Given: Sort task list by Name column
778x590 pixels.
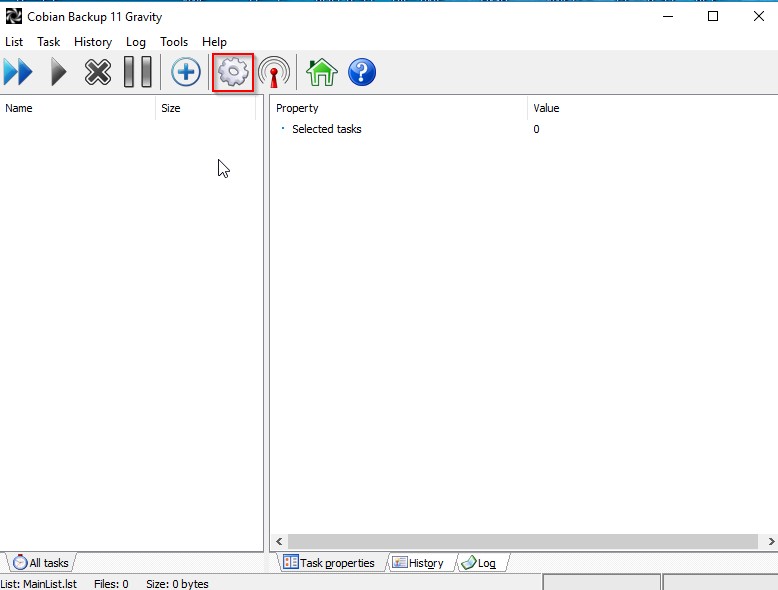Looking at the screenshot, I should point(78,108).
